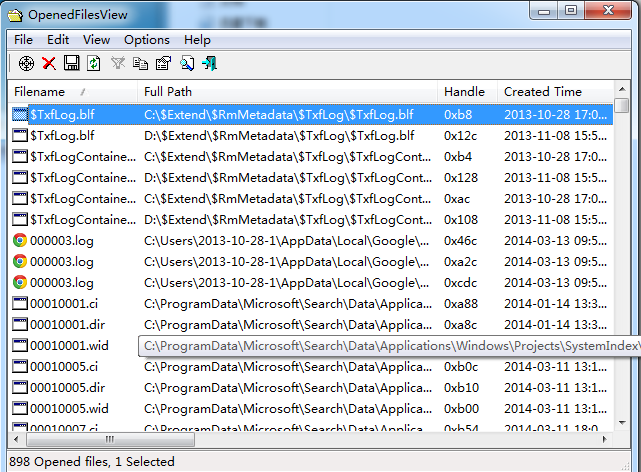Click file icon of selected $TxfLog.blf row

(20, 114)
